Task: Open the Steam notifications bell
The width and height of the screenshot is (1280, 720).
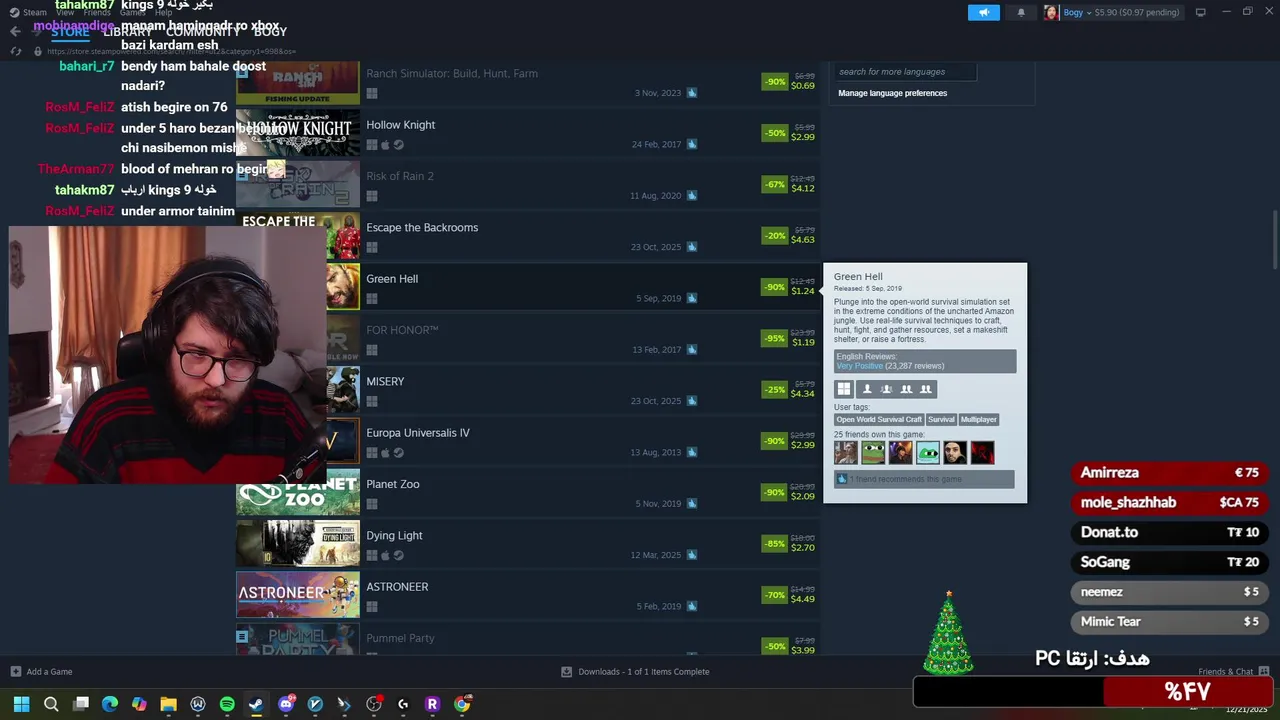Action: [1021, 12]
